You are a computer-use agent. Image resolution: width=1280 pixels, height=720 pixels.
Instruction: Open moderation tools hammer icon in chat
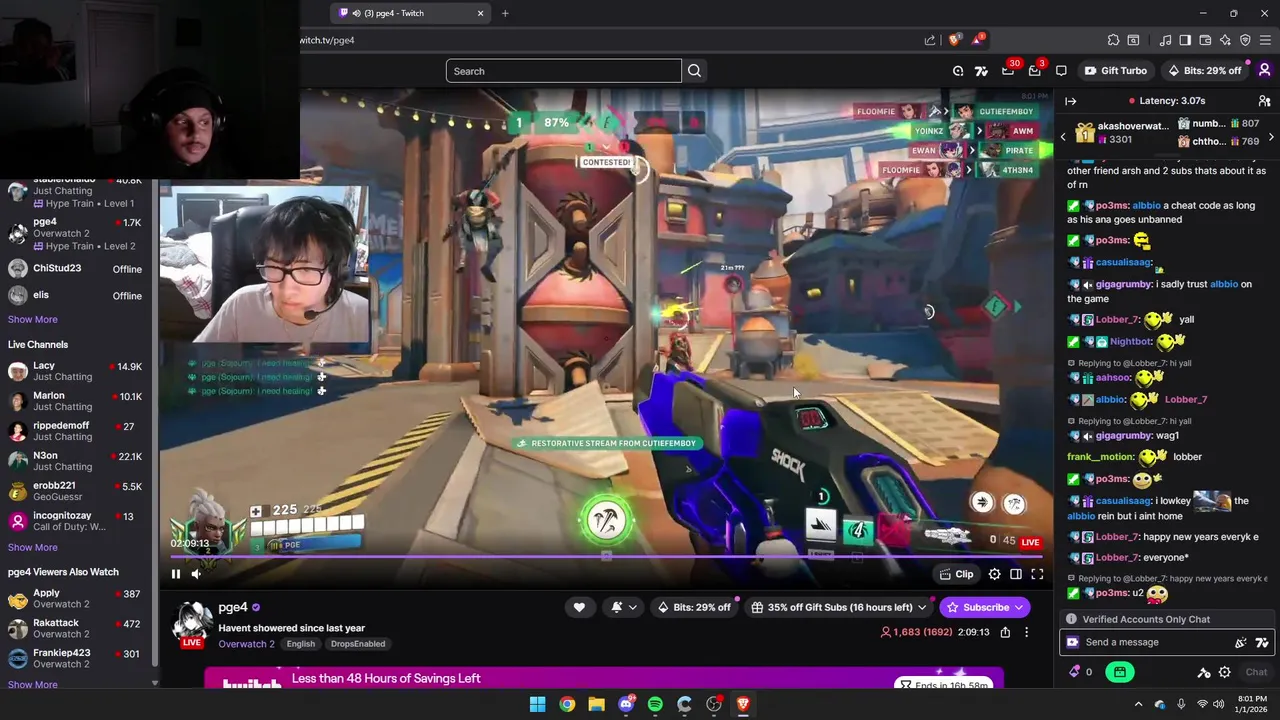[1204, 673]
